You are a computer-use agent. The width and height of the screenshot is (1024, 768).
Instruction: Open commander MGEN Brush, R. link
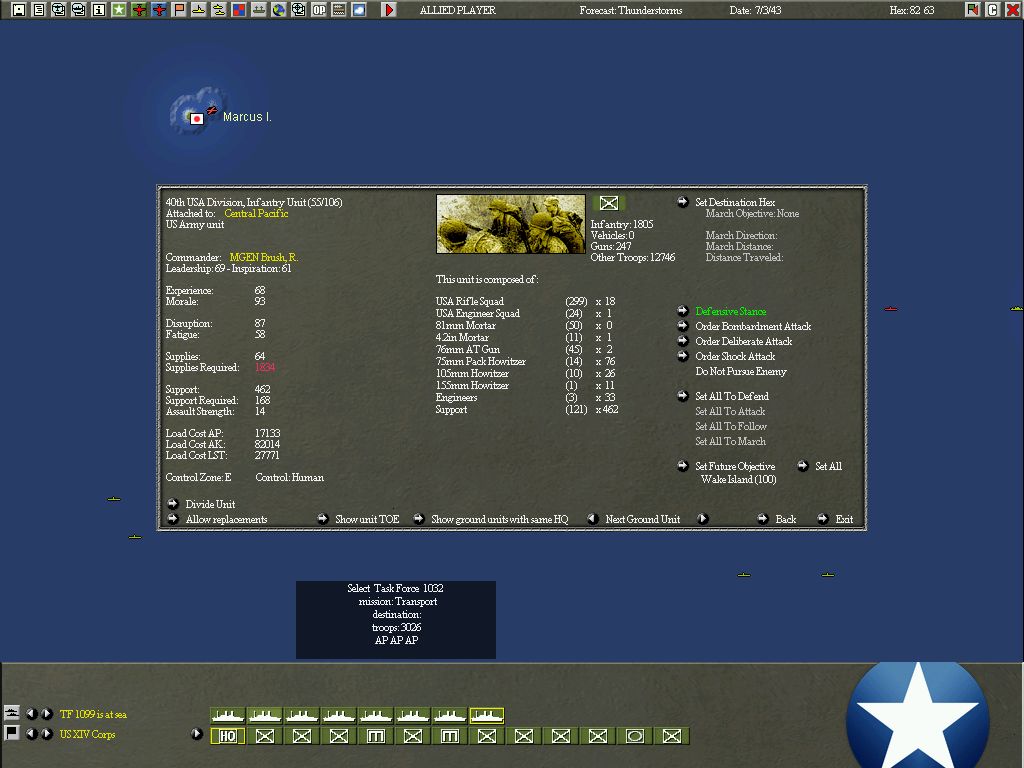click(x=264, y=257)
